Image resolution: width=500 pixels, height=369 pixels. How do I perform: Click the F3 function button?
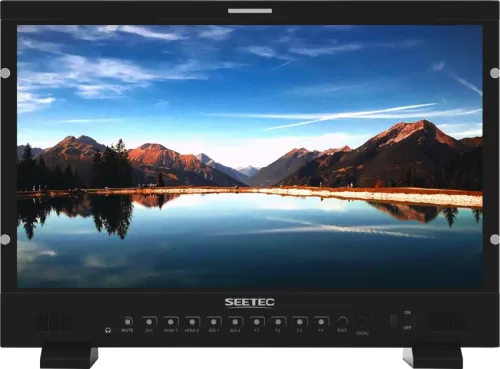300,322
